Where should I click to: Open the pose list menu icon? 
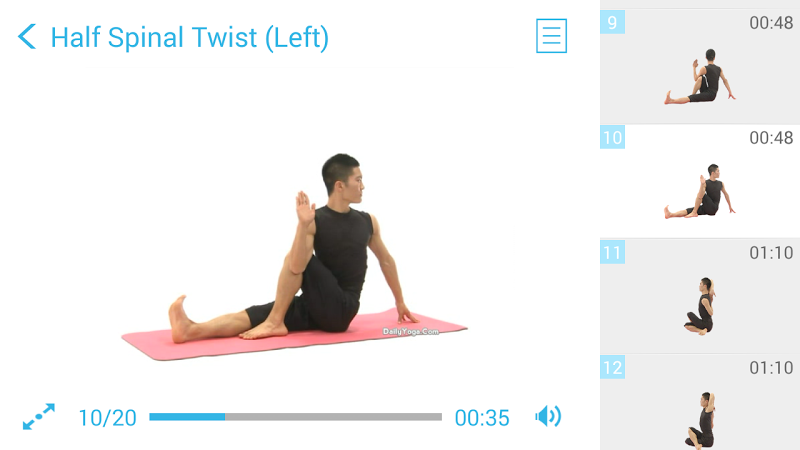click(551, 36)
